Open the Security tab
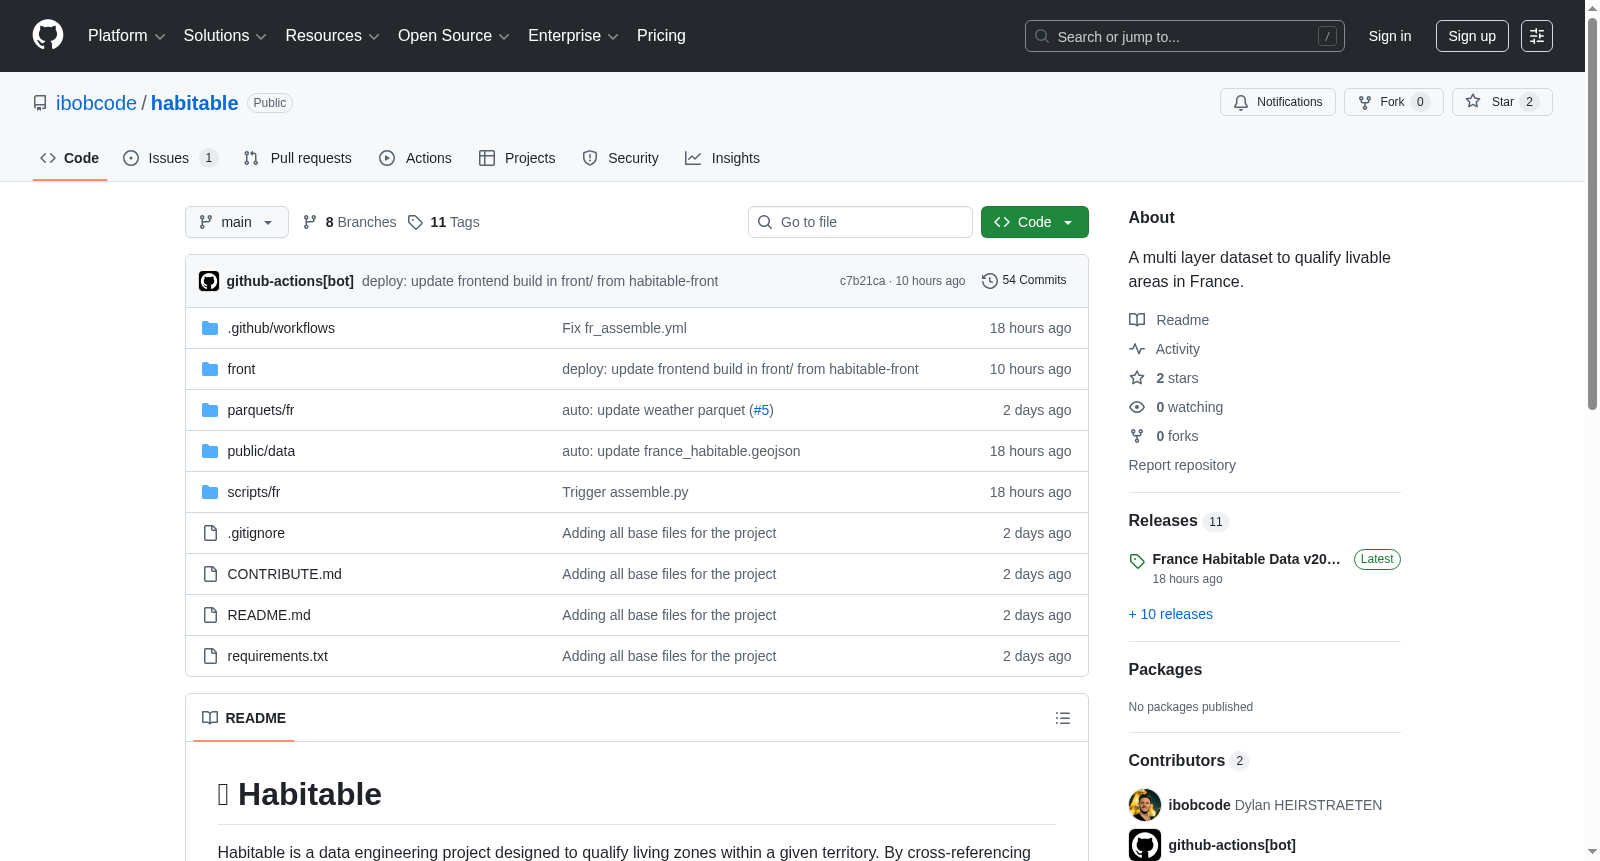The image size is (1600, 861). coord(621,158)
